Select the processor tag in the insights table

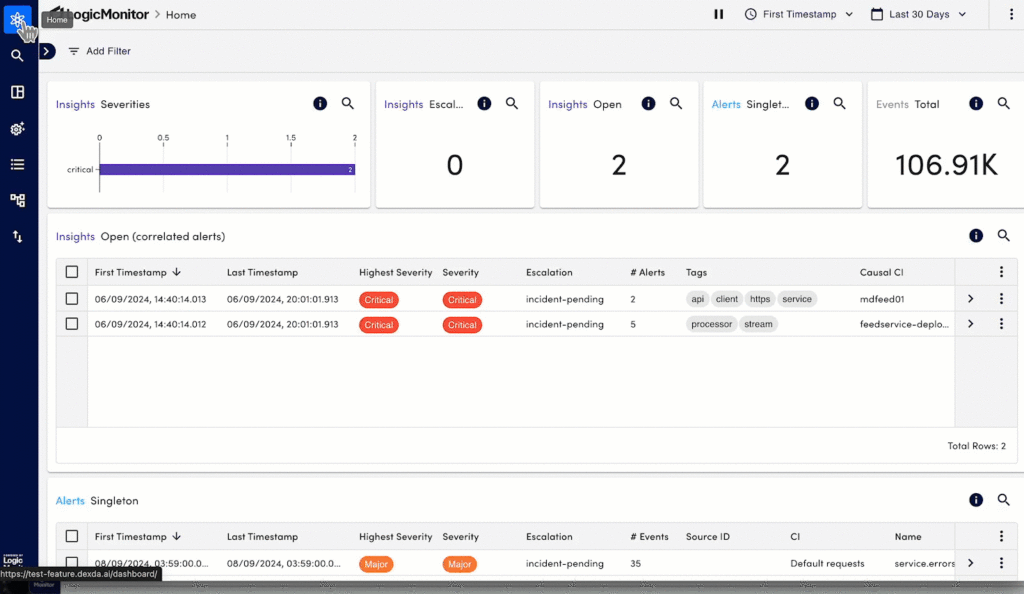pos(711,324)
